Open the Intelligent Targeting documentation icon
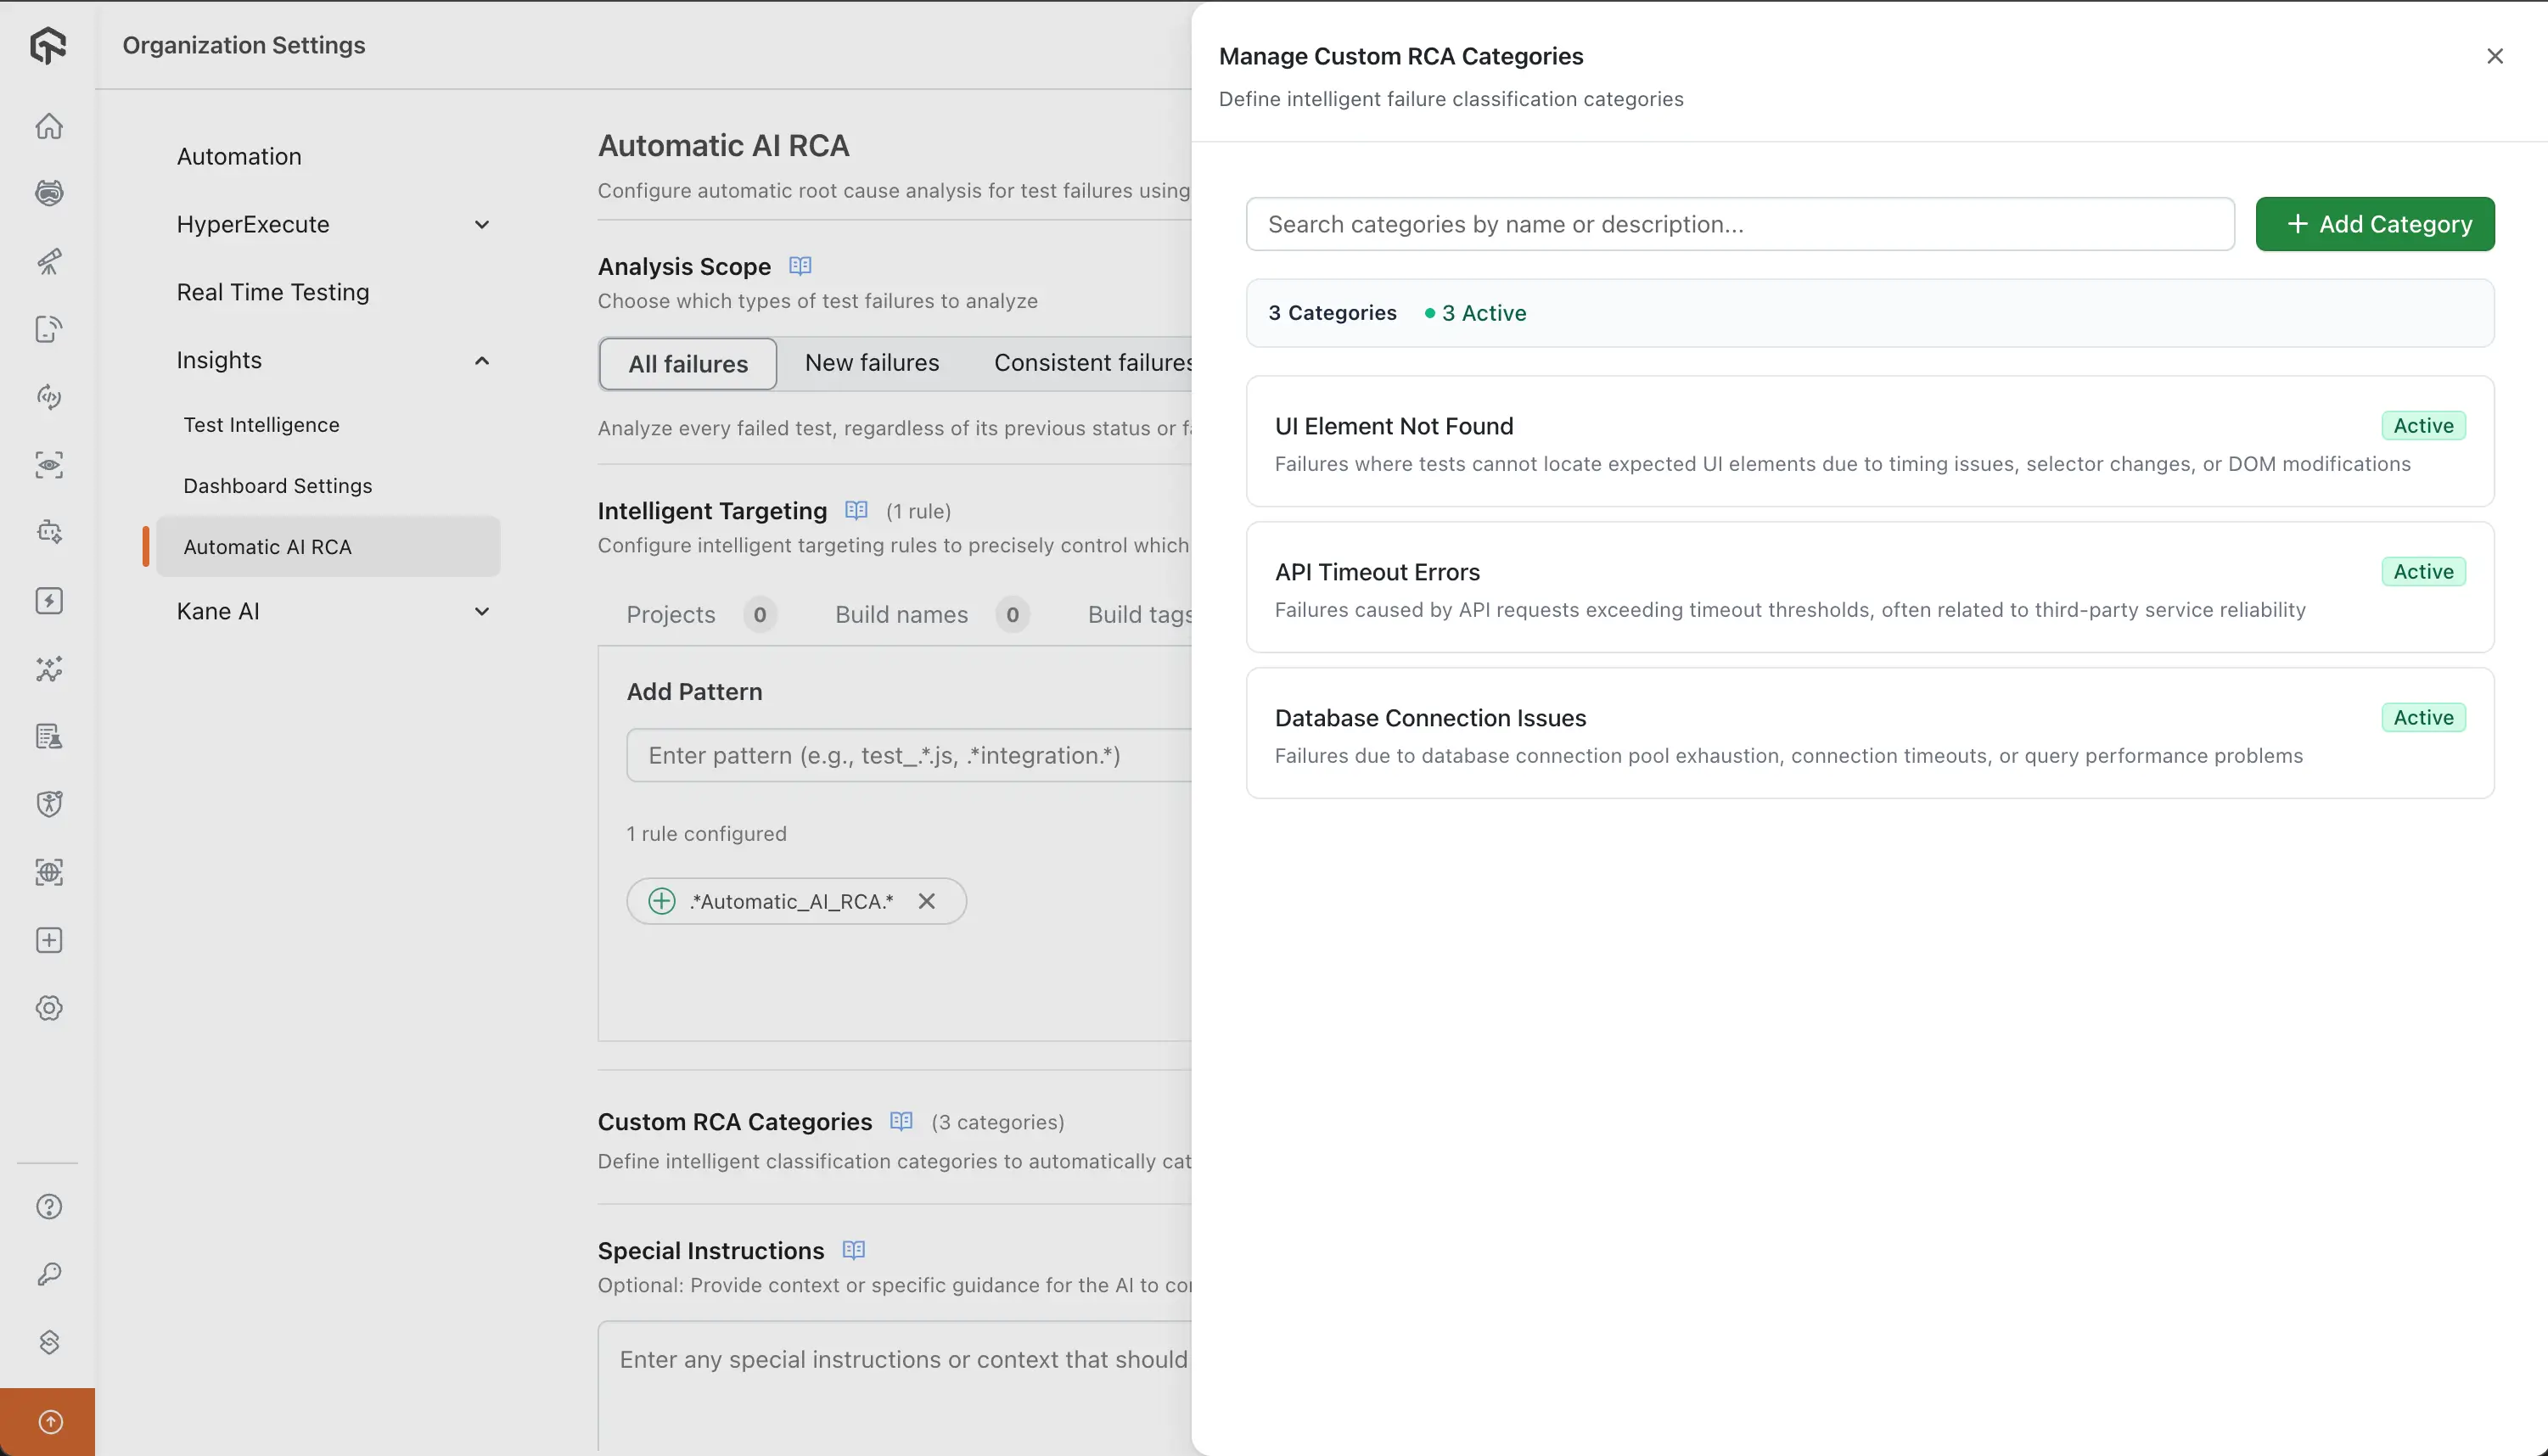 click(856, 510)
